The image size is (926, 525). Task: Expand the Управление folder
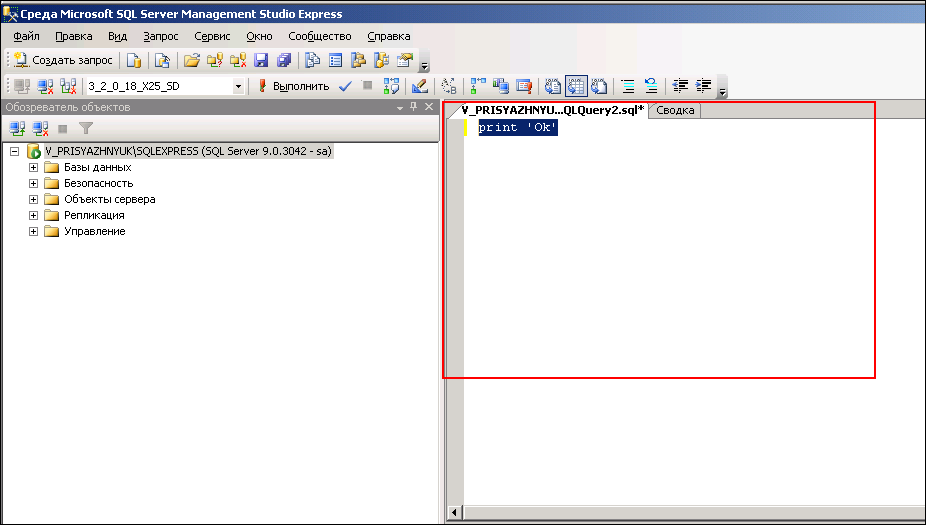34,231
